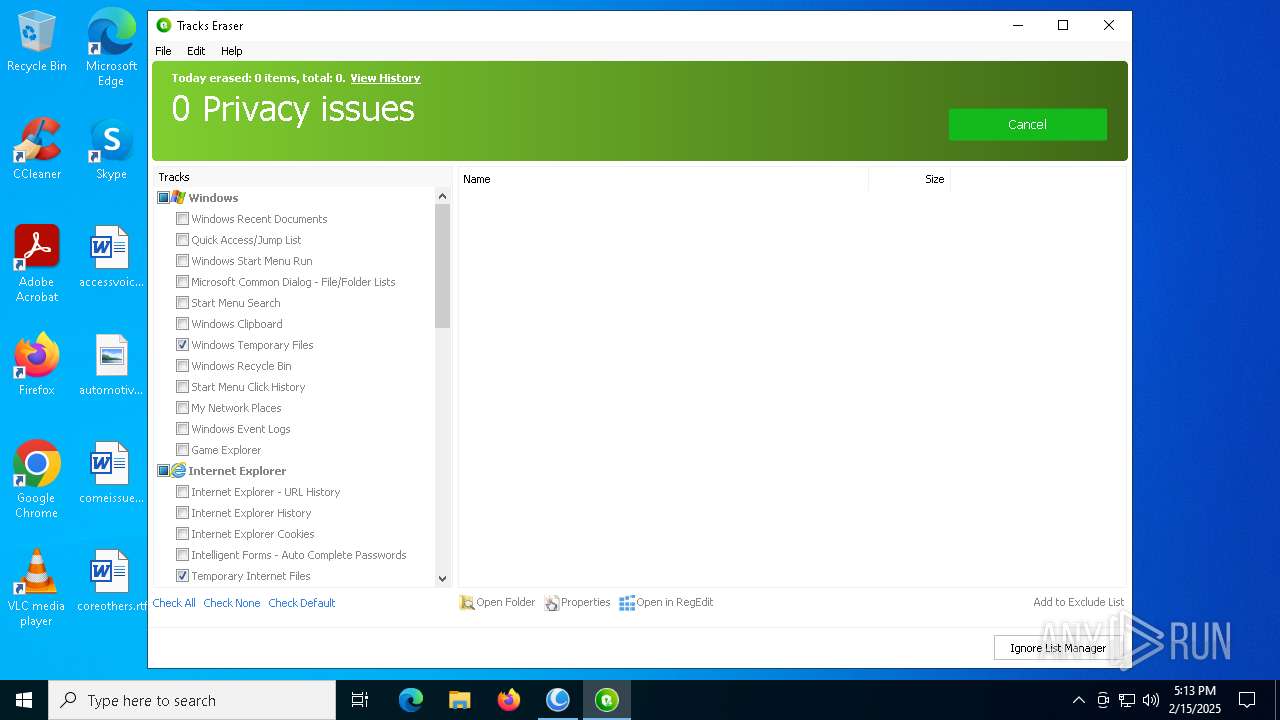Select the Game Explorer row text
This screenshot has width=1280, height=720.
pos(226,450)
